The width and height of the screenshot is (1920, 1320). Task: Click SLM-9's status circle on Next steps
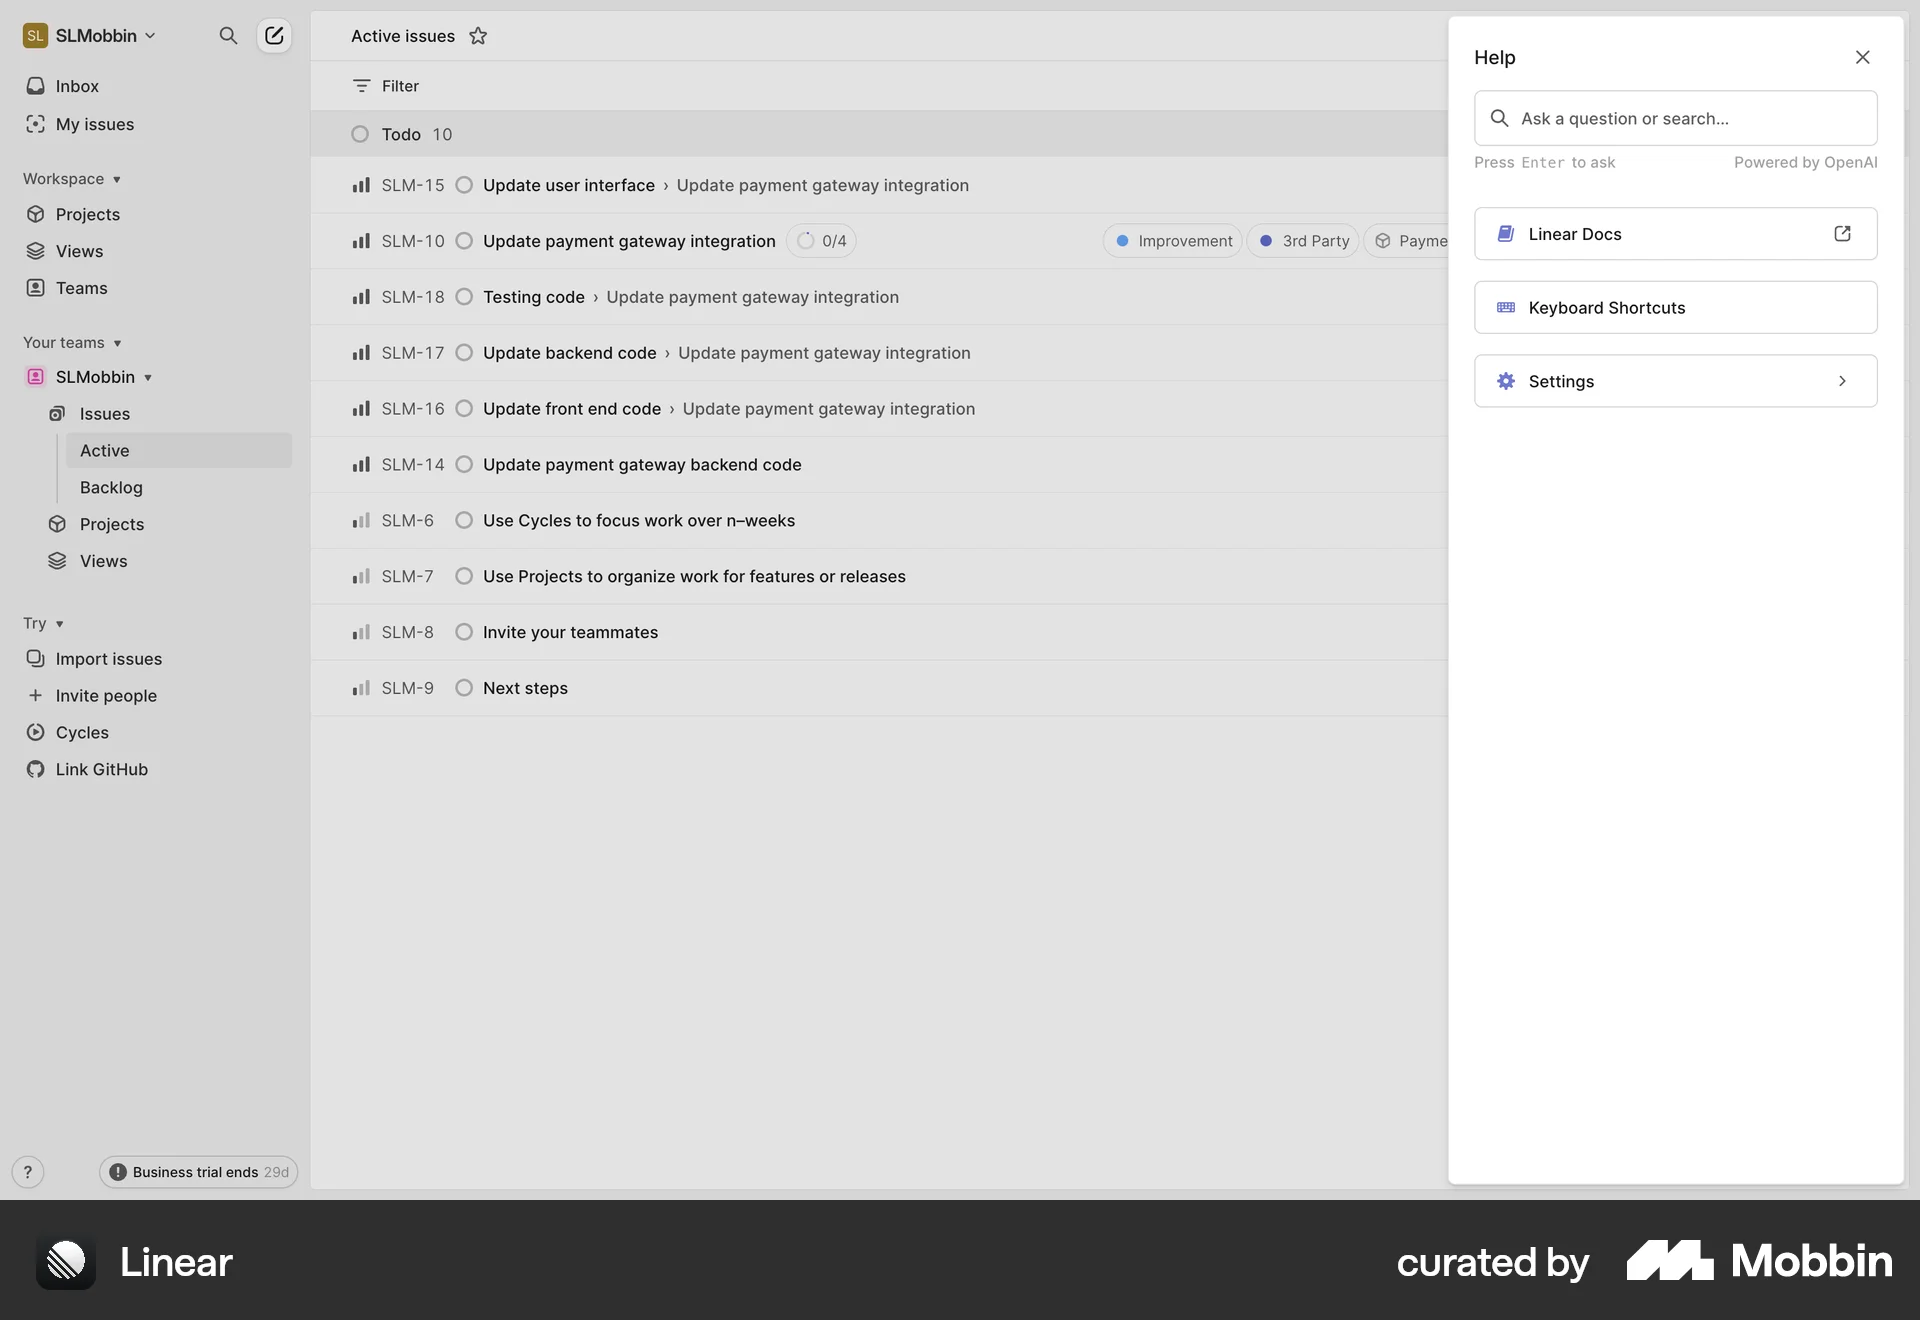click(463, 688)
